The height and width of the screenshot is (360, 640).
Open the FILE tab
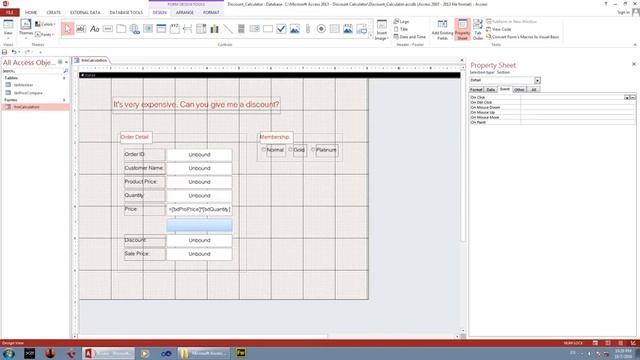[x=10, y=12]
